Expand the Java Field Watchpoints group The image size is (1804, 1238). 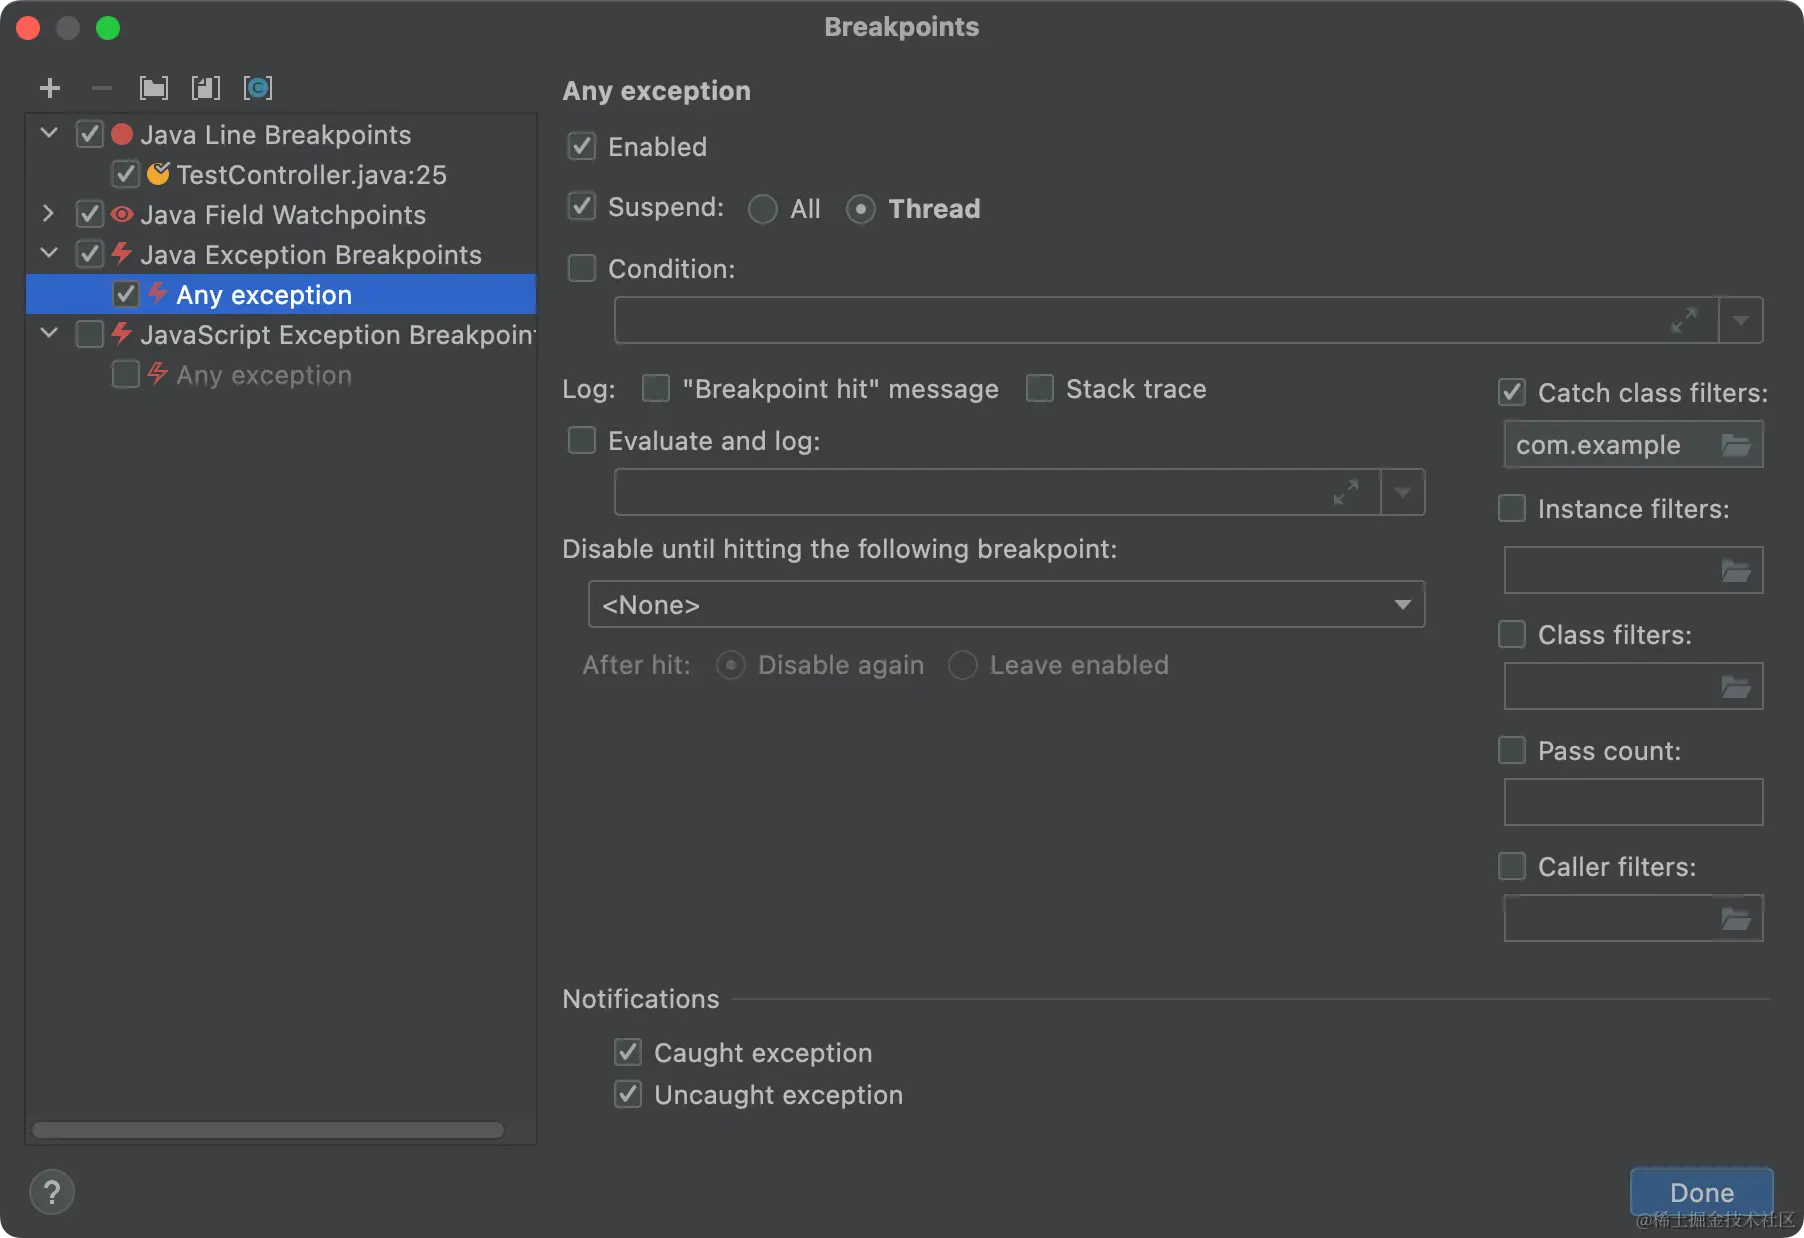(x=48, y=214)
